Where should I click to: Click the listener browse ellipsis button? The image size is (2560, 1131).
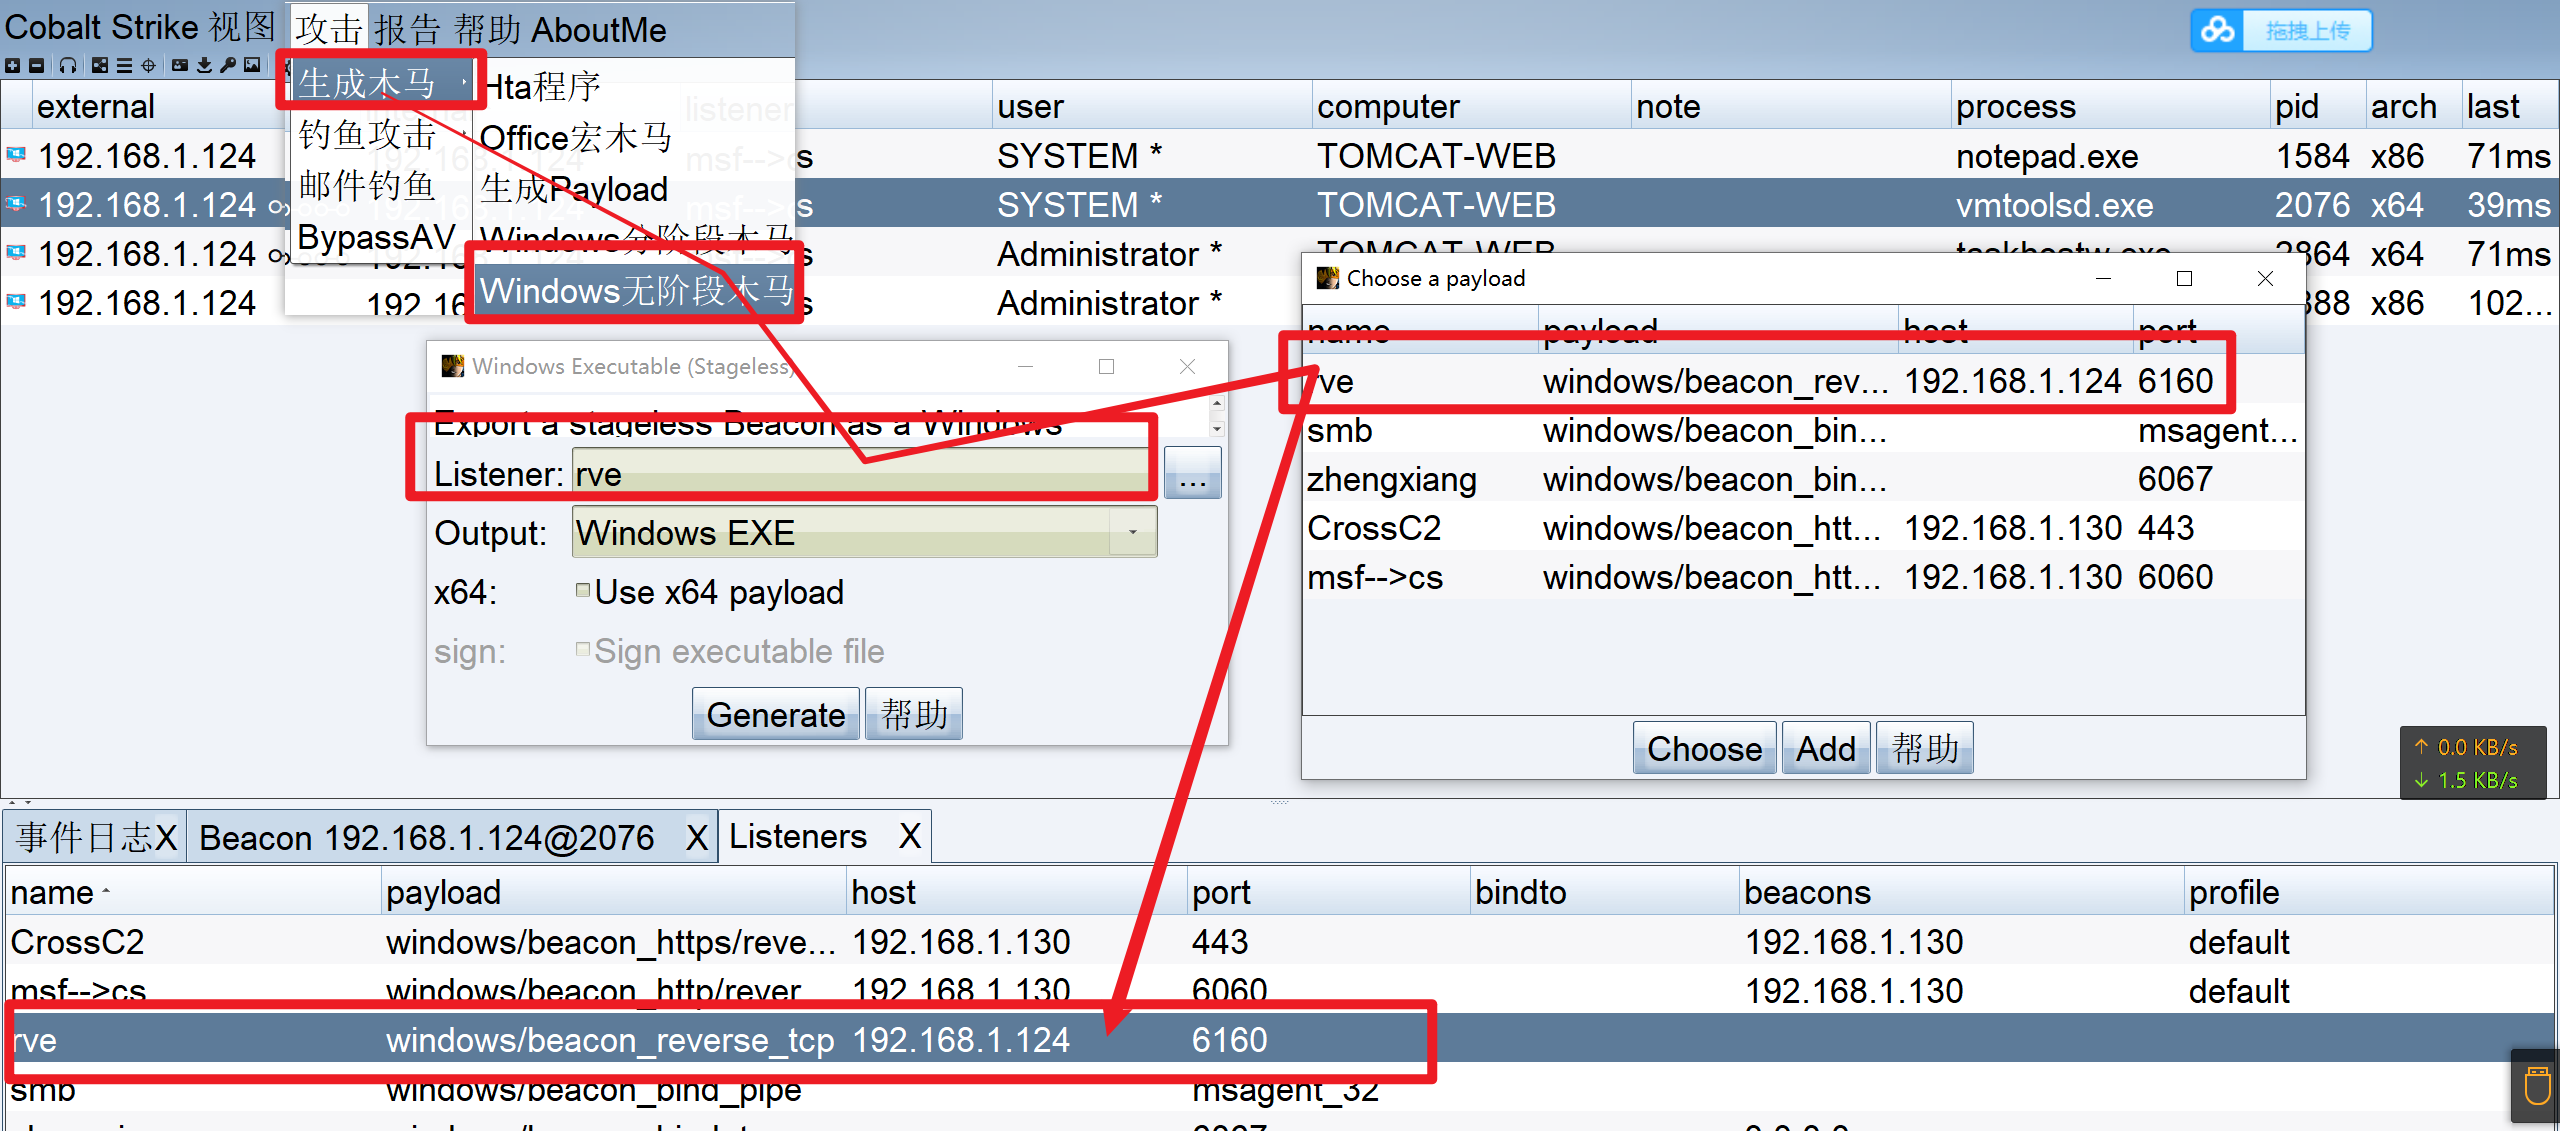pyautogui.click(x=1192, y=474)
